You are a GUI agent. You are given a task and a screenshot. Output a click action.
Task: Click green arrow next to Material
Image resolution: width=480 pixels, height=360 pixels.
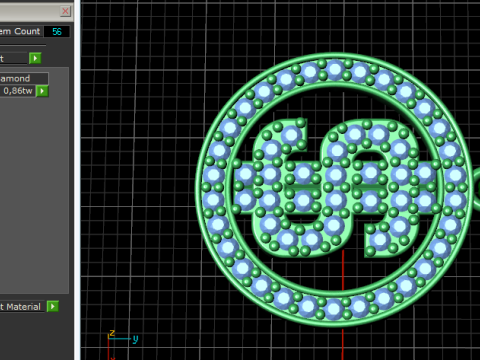pyautogui.click(x=53, y=306)
